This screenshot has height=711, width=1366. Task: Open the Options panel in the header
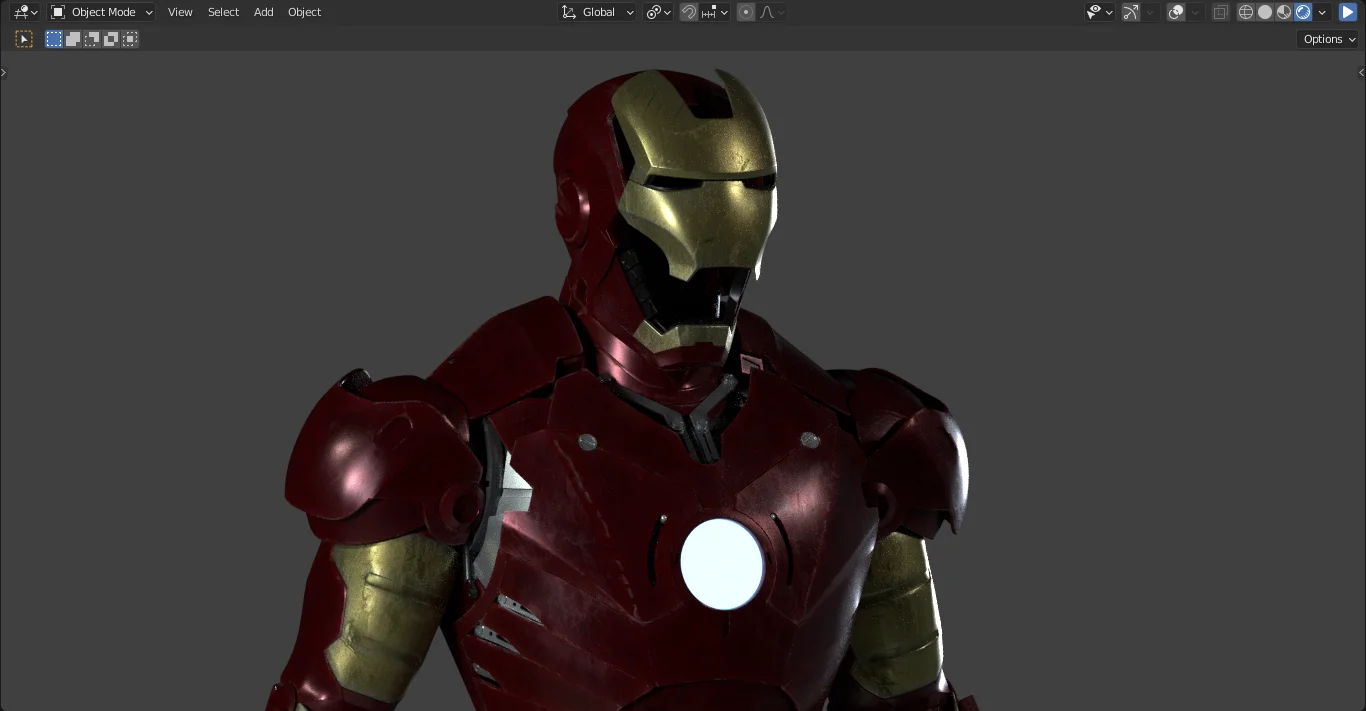click(x=1325, y=38)
